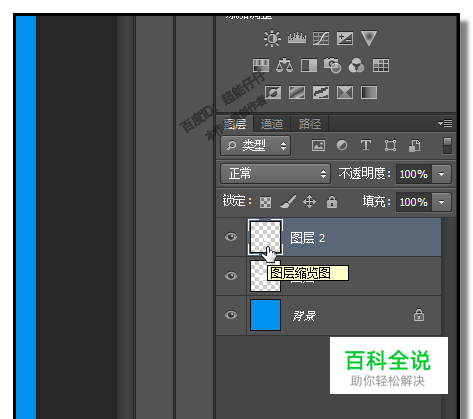Filter layers by adjustment layers
This screenshot has width=473, height=419.
[x=342, y=145]
